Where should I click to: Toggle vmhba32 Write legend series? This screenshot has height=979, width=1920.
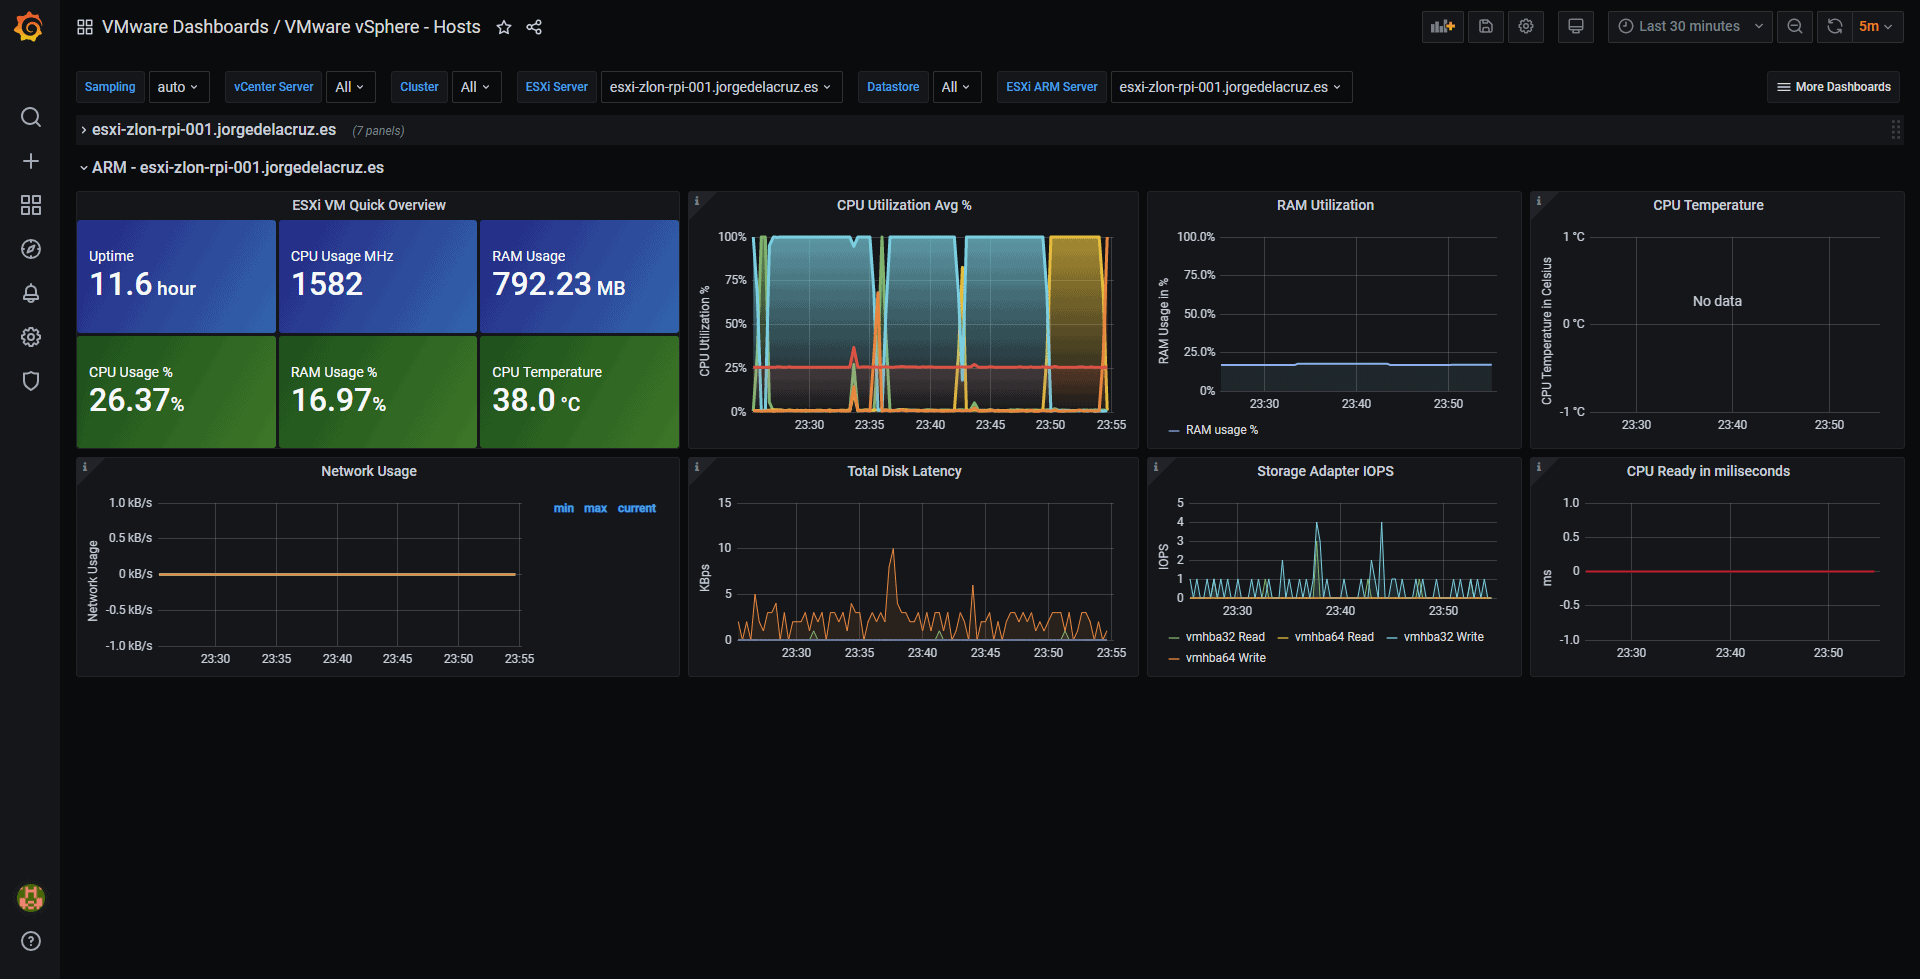[x=1443, y=637]
